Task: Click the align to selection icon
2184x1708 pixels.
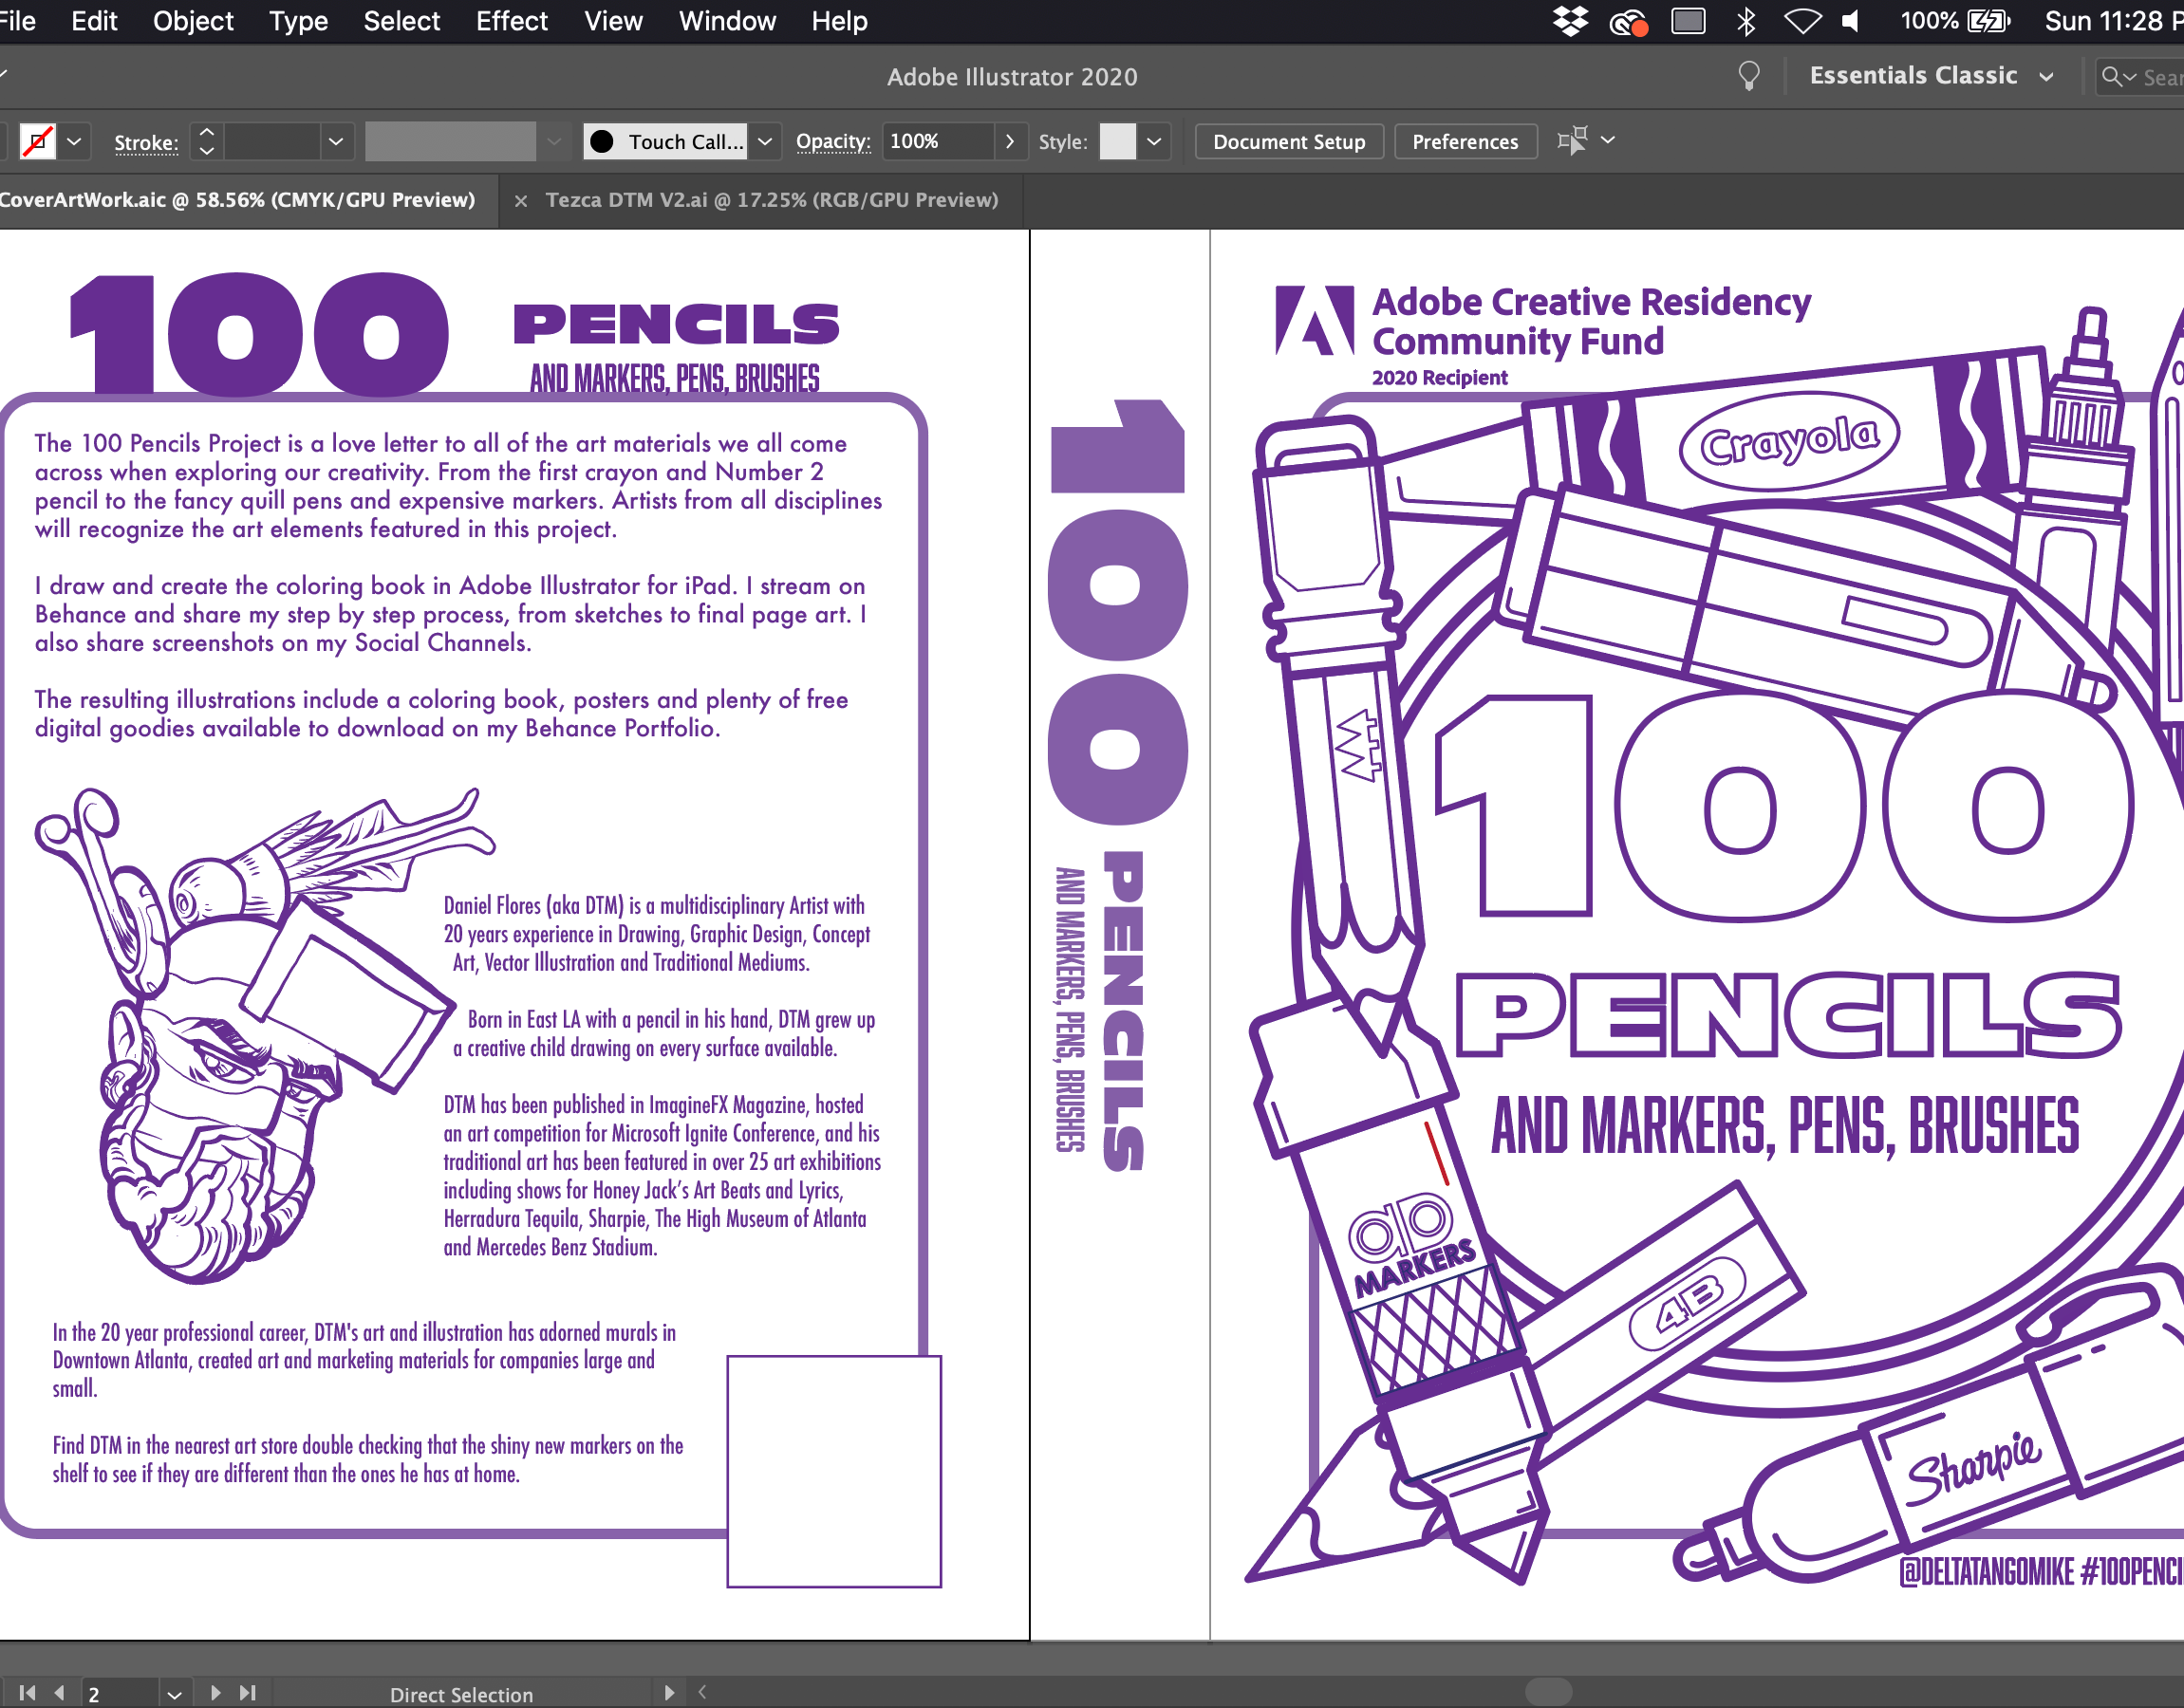Action: pyautogui.click(x=1572, y=140)
